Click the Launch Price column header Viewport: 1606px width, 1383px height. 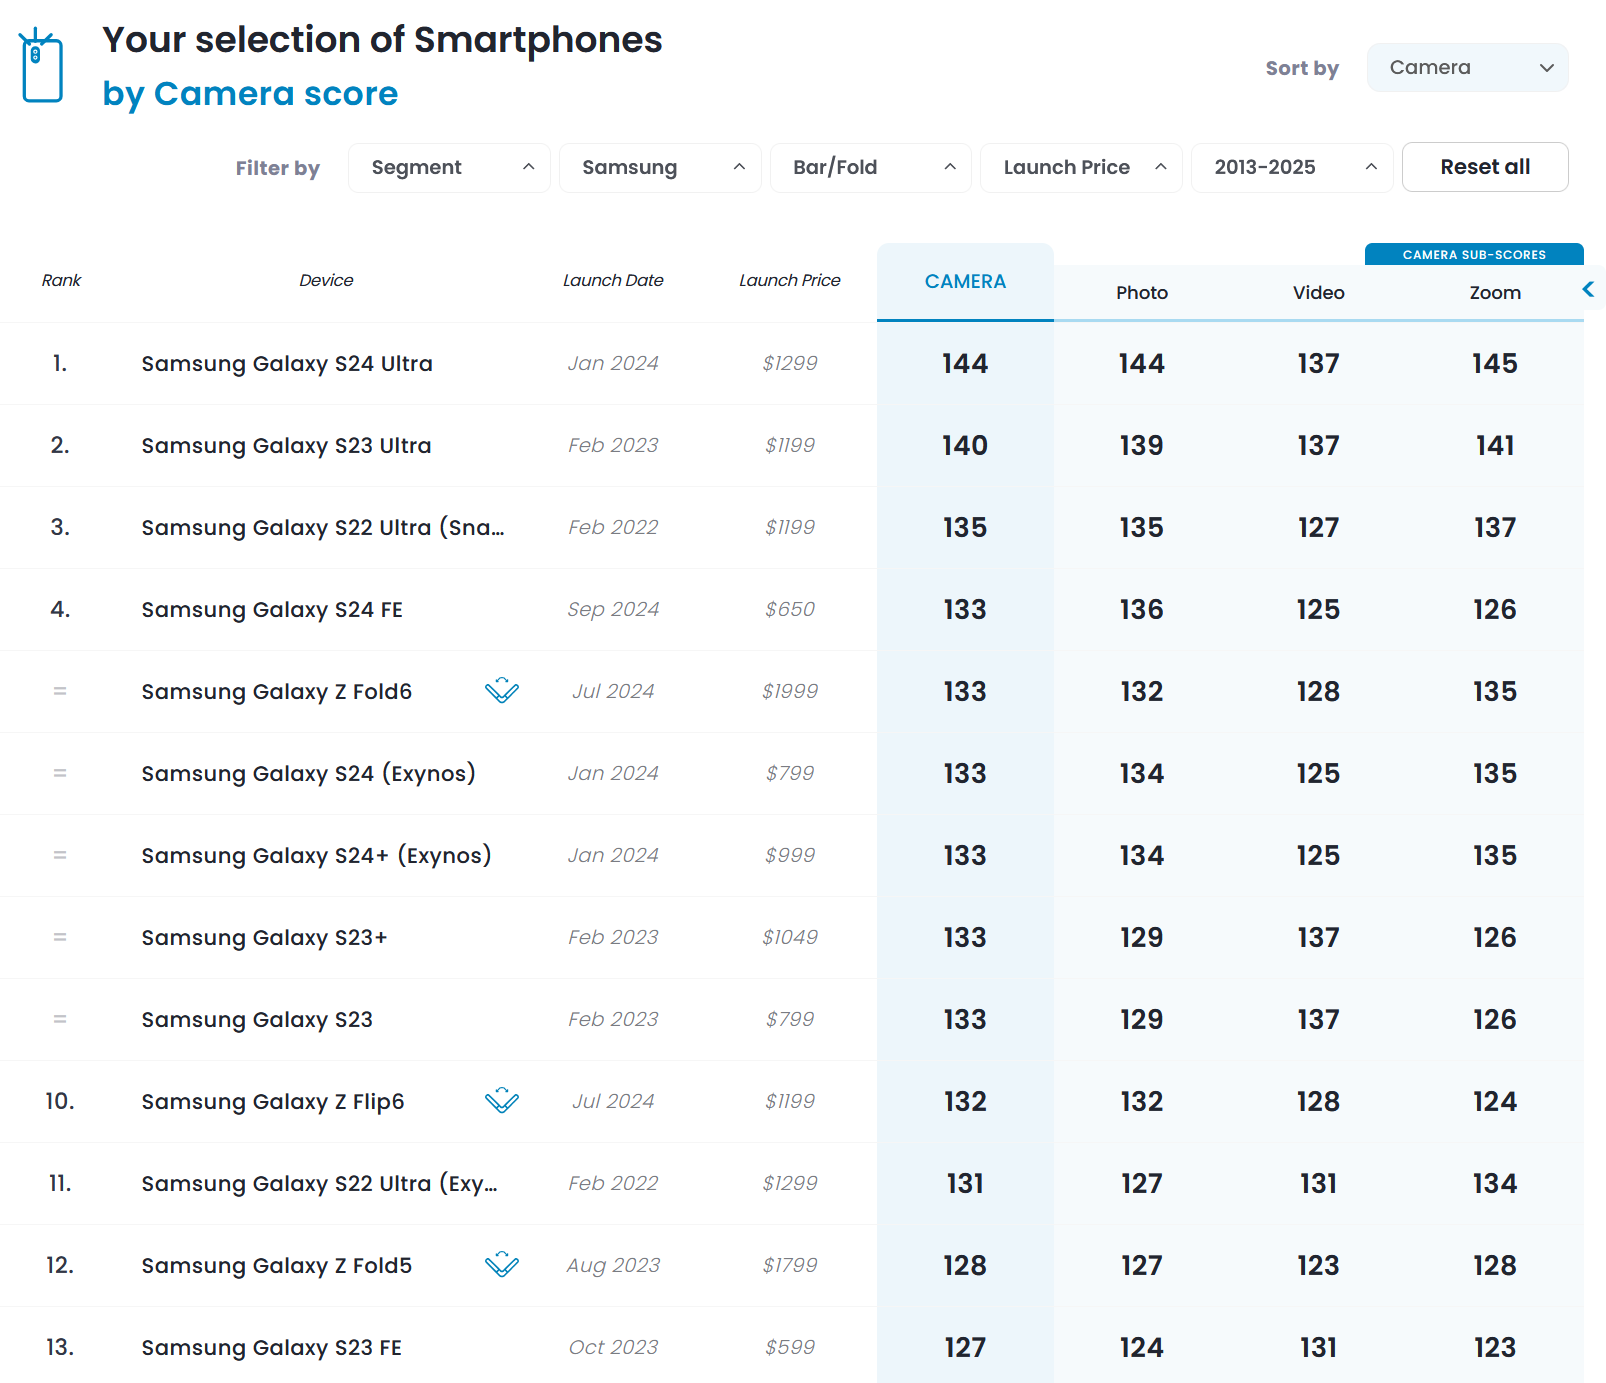(790, 280)
